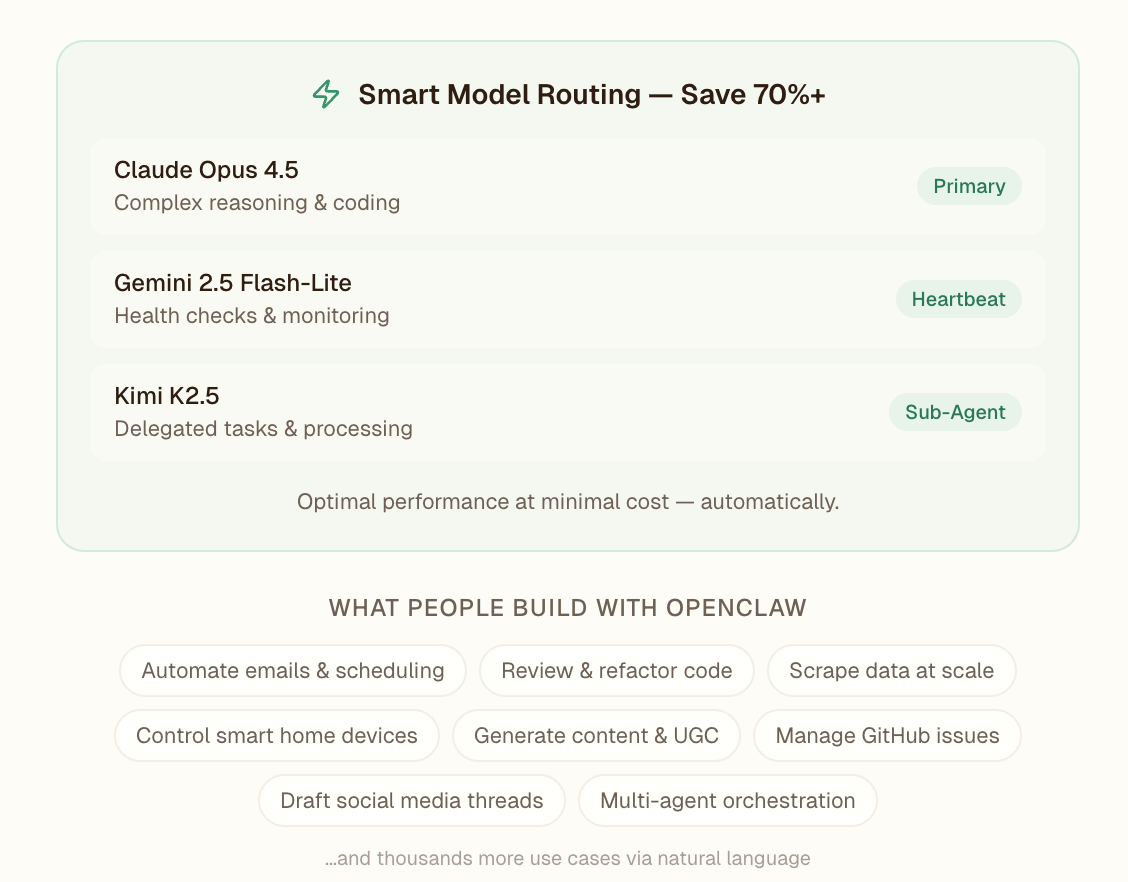Click the Primary badge
Screen dimensions: 1128x882
(968, 186)
